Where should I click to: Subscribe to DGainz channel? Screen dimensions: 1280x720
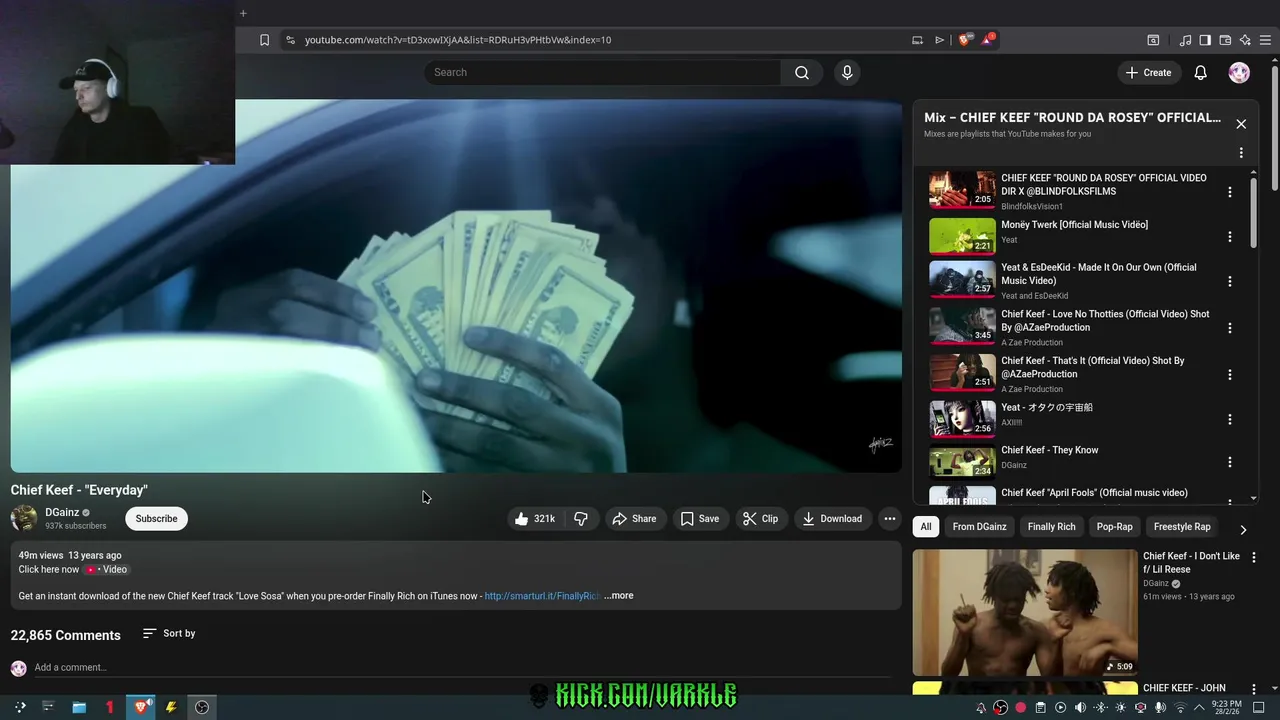(x=156, y=519)
